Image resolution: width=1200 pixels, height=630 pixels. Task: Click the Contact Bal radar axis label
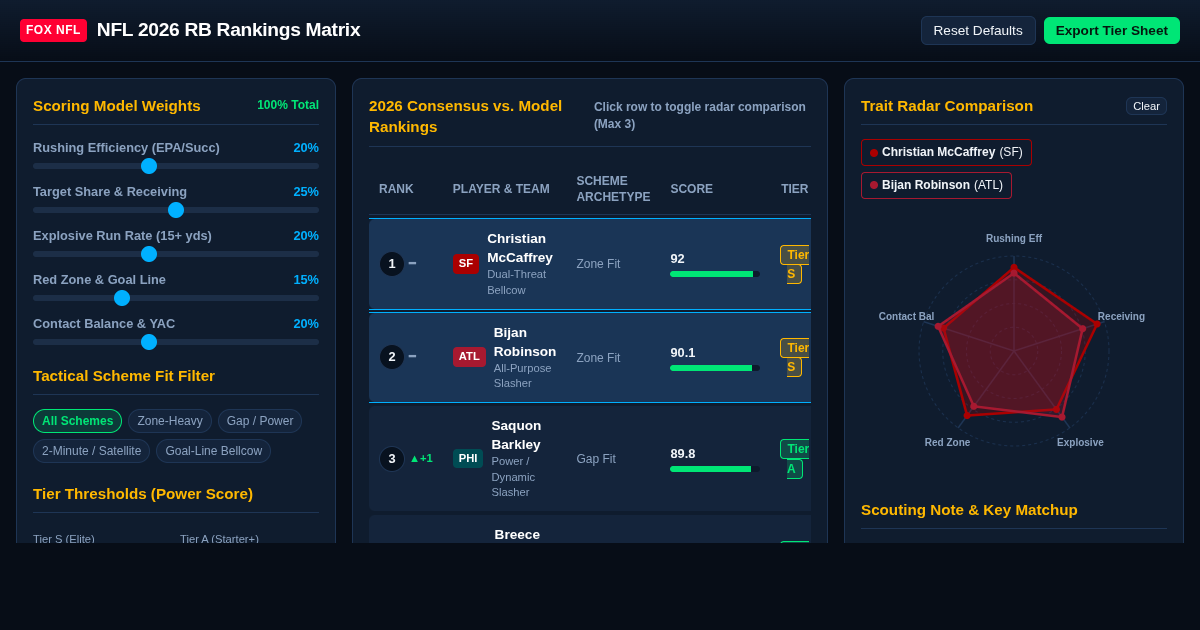coord(906,317)
